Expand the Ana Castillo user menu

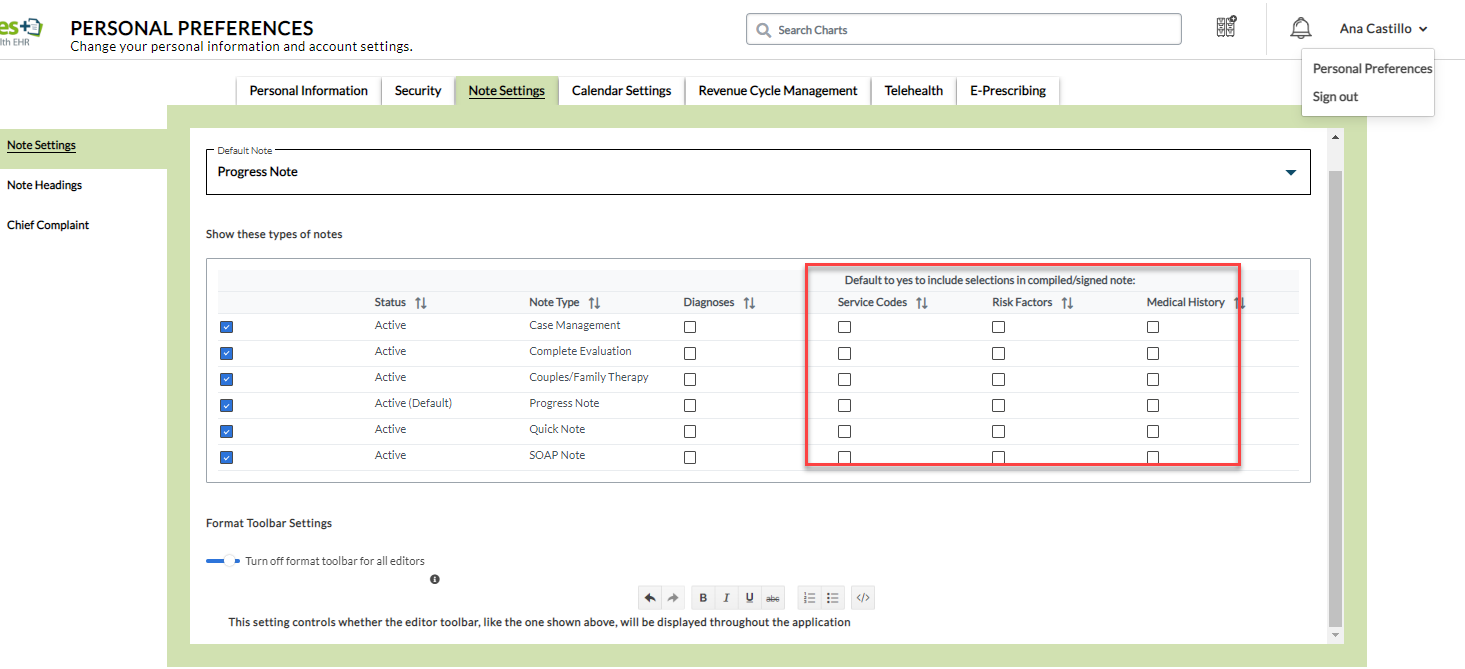pos(1383,29)
